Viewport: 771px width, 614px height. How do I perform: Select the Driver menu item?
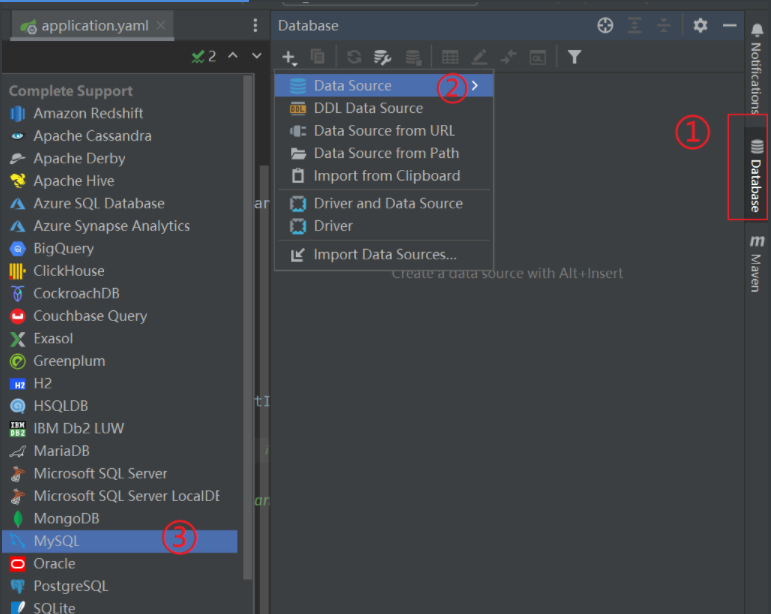pos(384,226)
